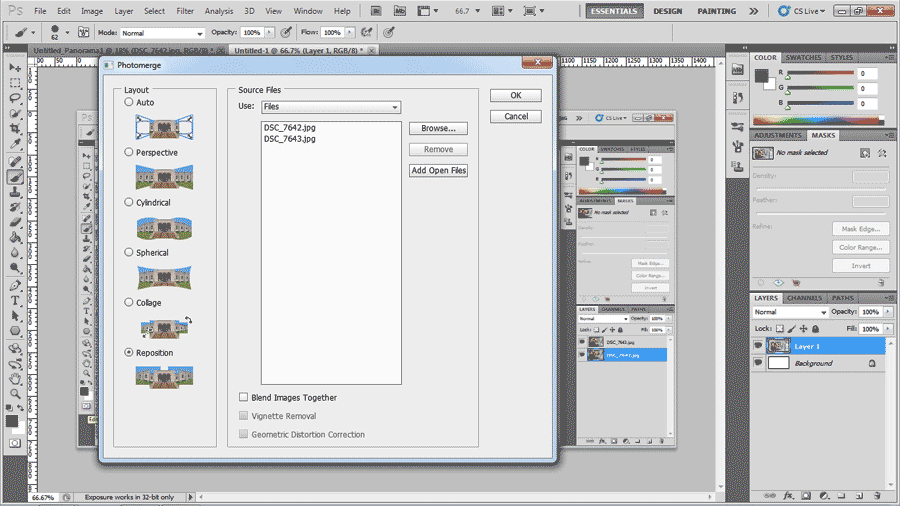This screenshot has height=506, width=900.
Task: Expand more workspaces double-arrow
Action: [x=754, y=11]
